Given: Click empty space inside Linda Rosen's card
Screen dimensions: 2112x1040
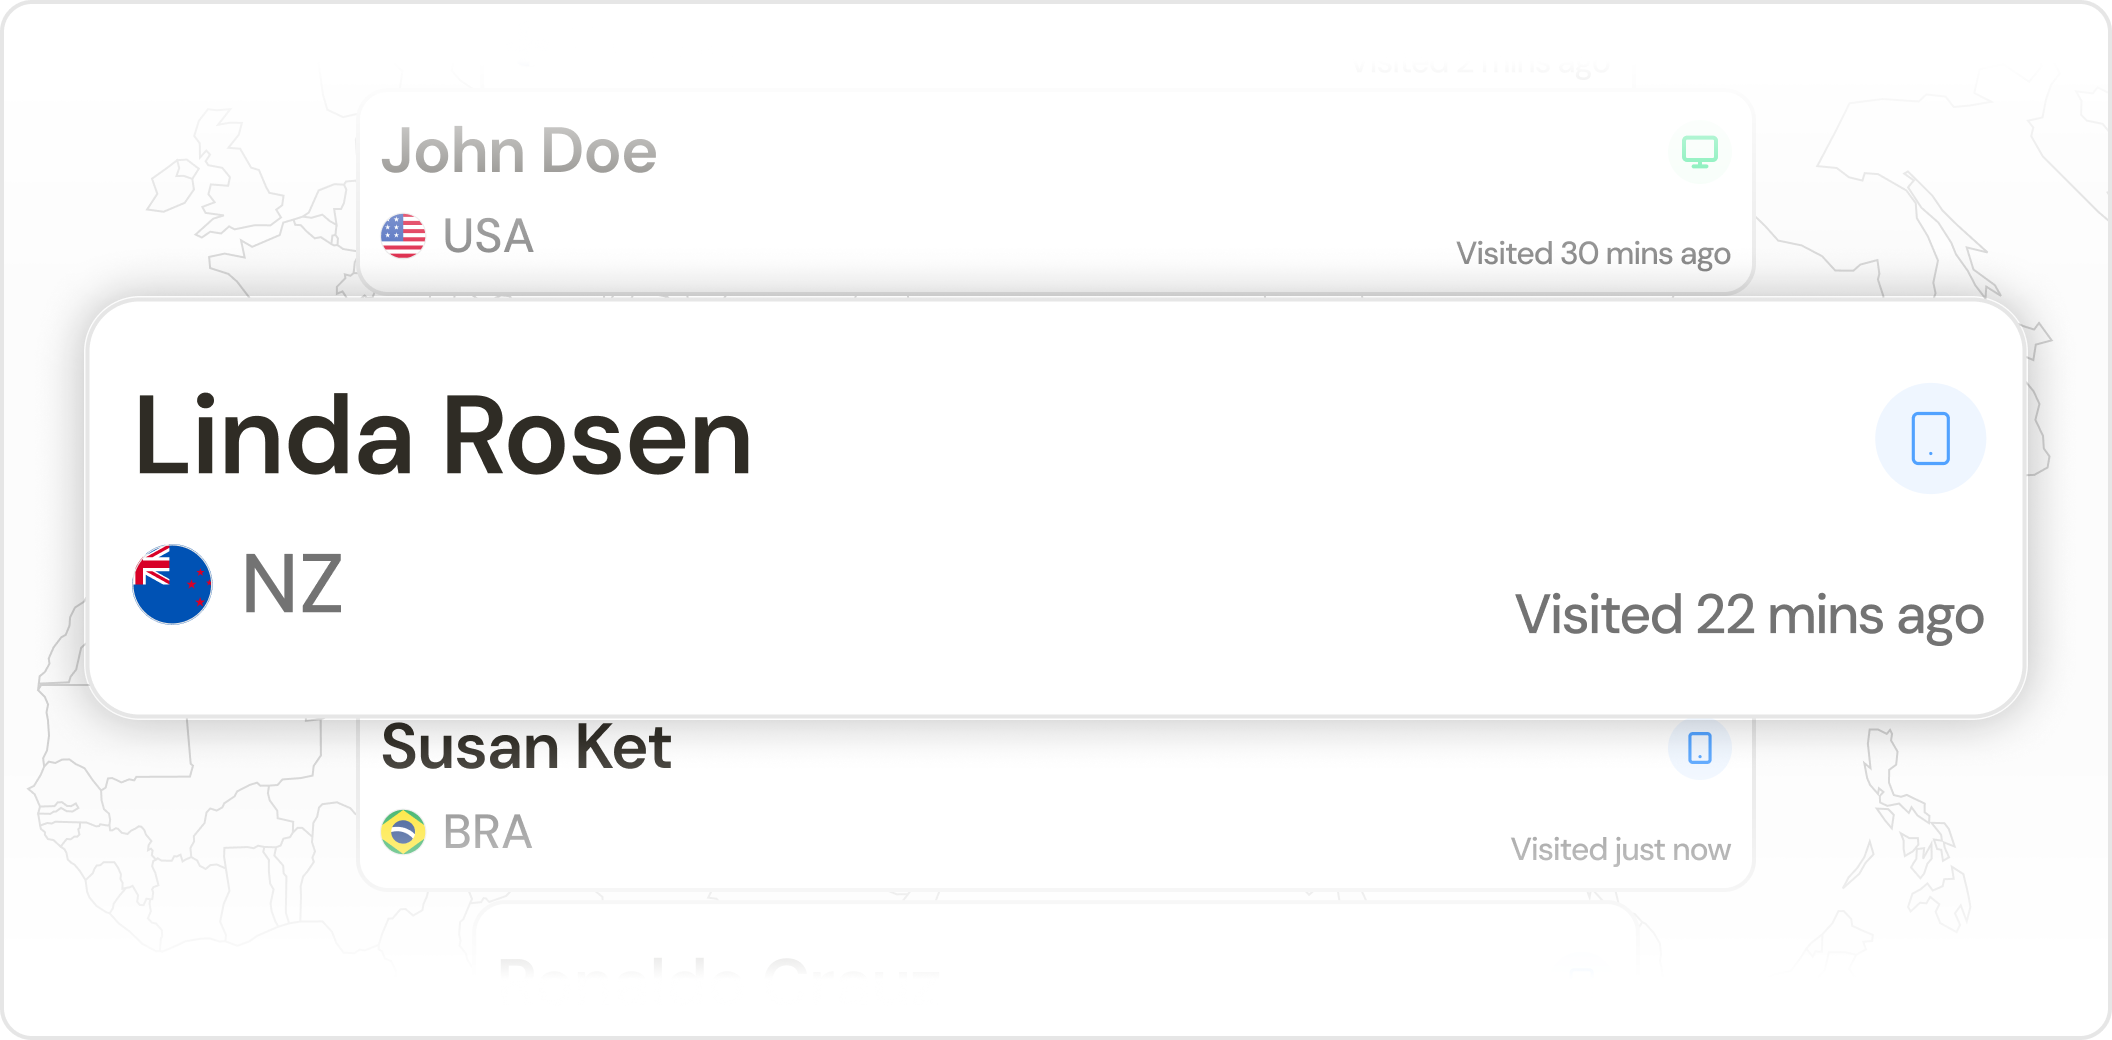Looking at the screenshot, I should [1100, 500].
